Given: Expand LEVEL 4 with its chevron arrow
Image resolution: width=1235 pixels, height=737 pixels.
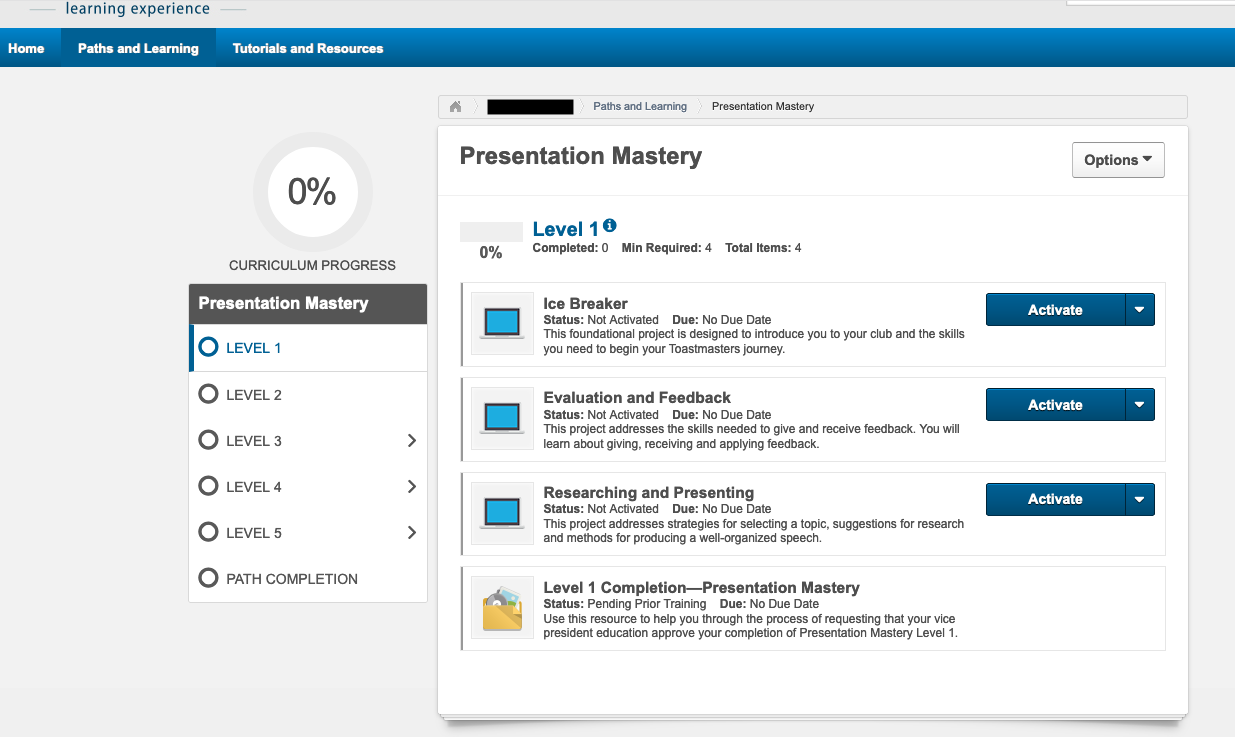Looking at the screenshot, I should pos(412,486).
